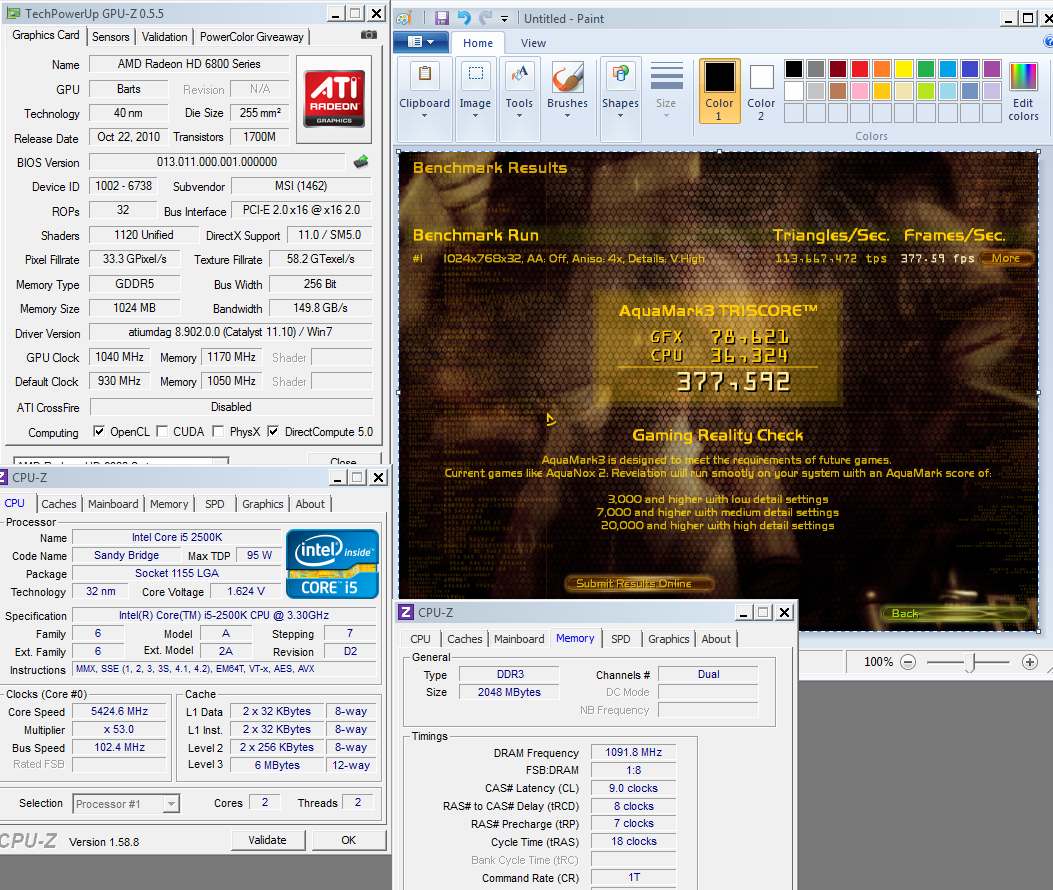Open the Processor #1 selection dropdown
1053x890 pixels.
click(171, 803)
